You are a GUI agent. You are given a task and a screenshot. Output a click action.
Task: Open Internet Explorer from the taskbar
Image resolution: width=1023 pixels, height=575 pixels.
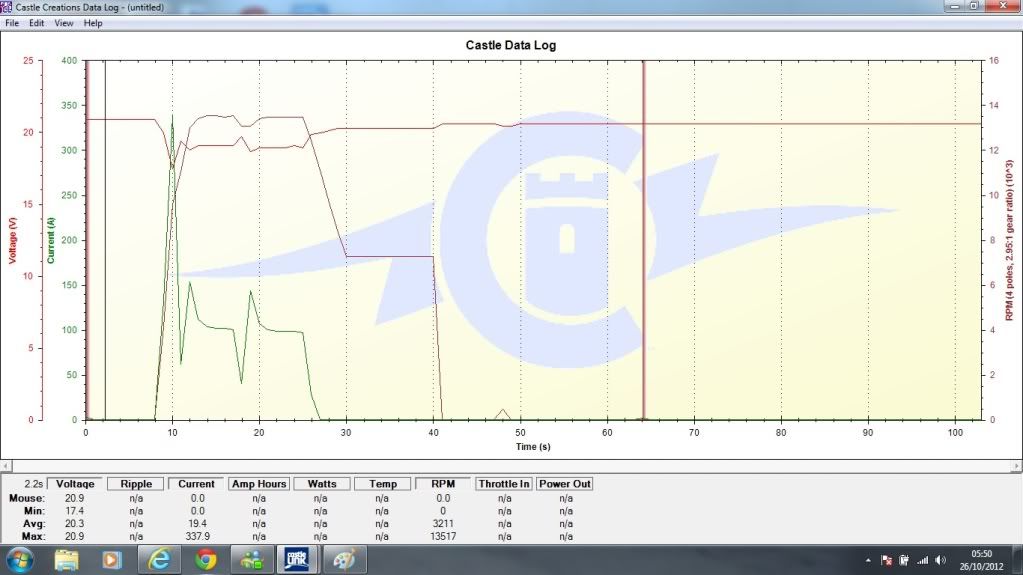pyautogui.click(x=159, y=560)
